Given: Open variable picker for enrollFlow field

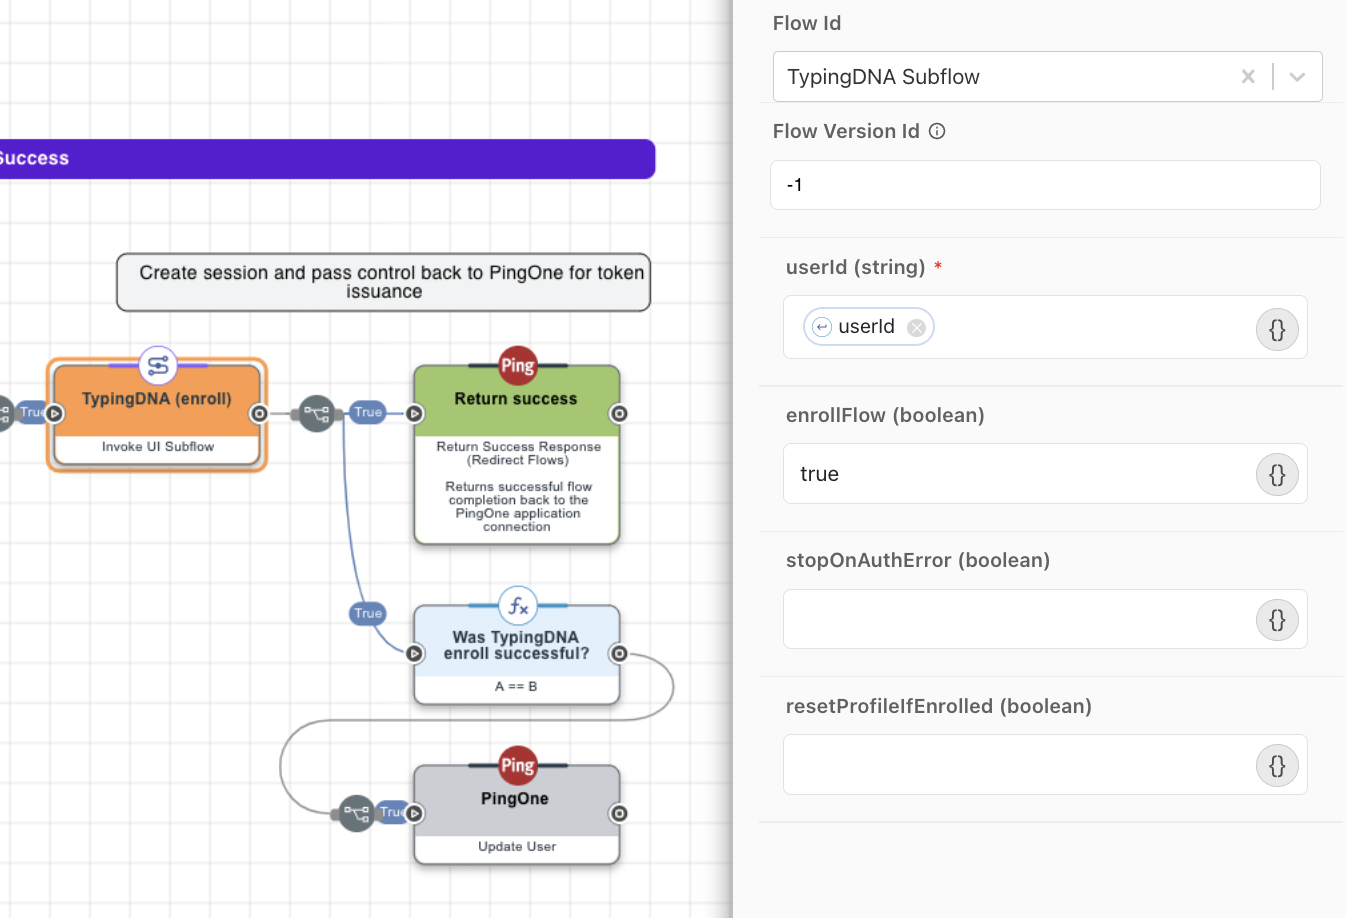Looking at the screenshot, I should click(1277, 474).
